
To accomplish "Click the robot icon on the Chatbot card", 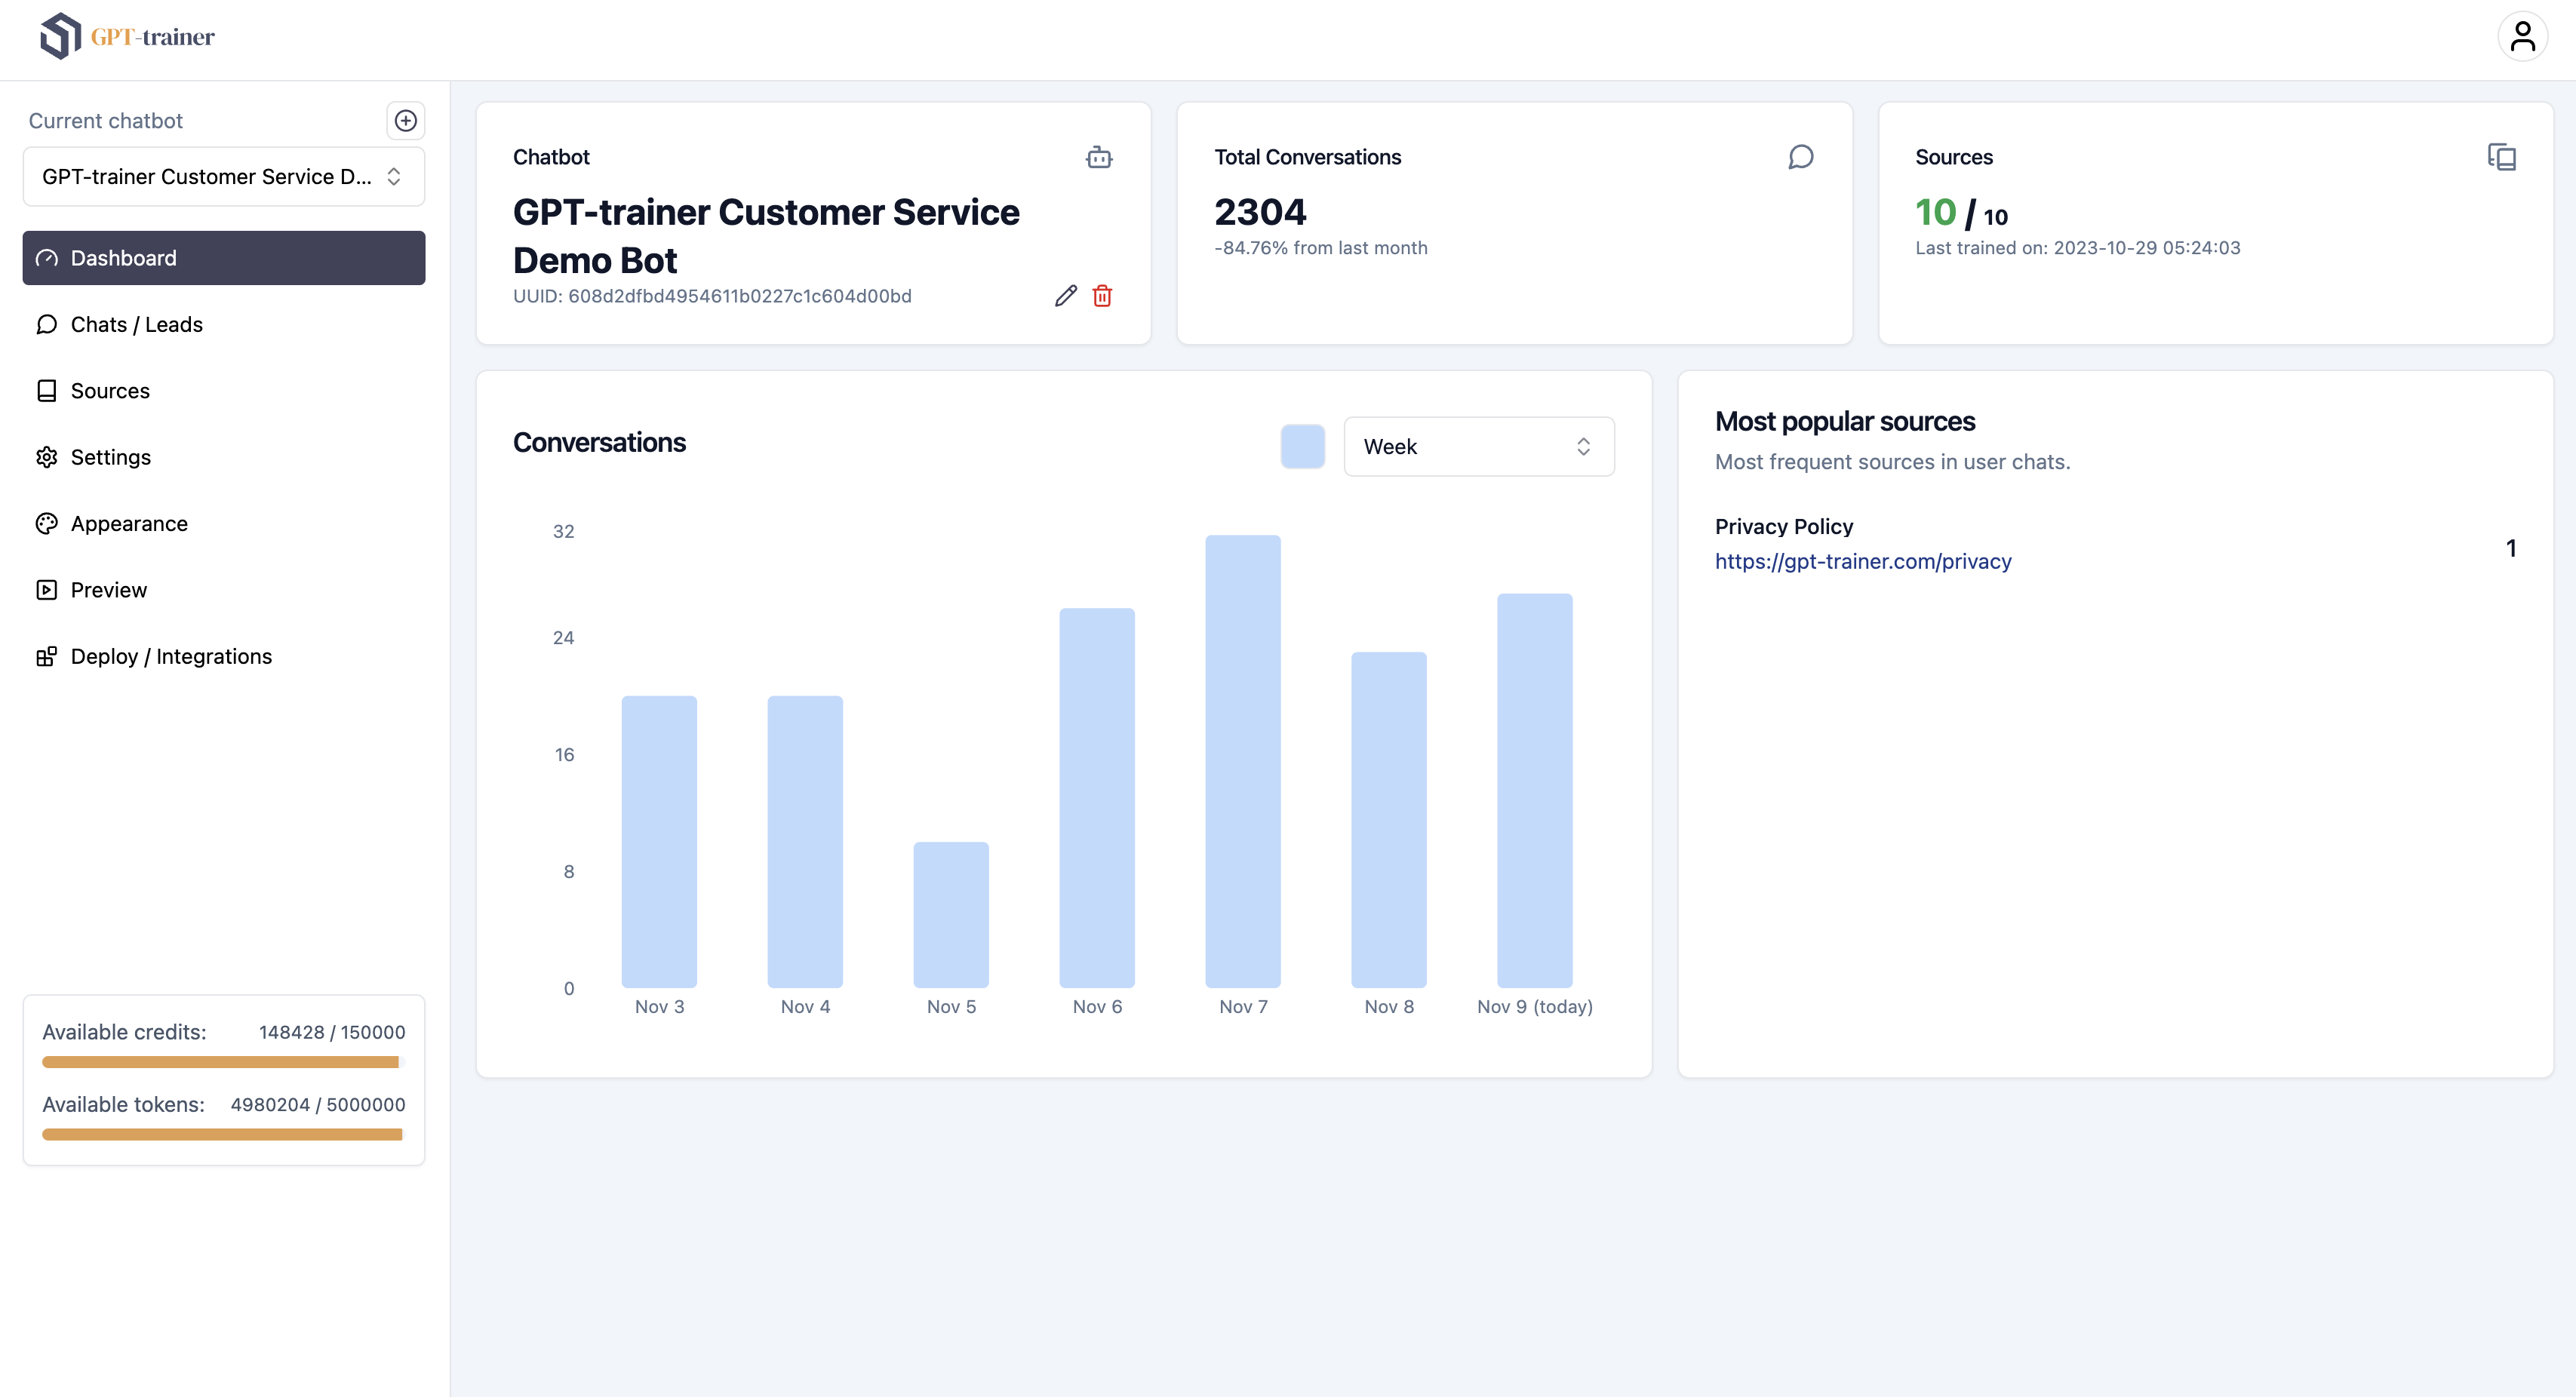I will [1099, 157].
